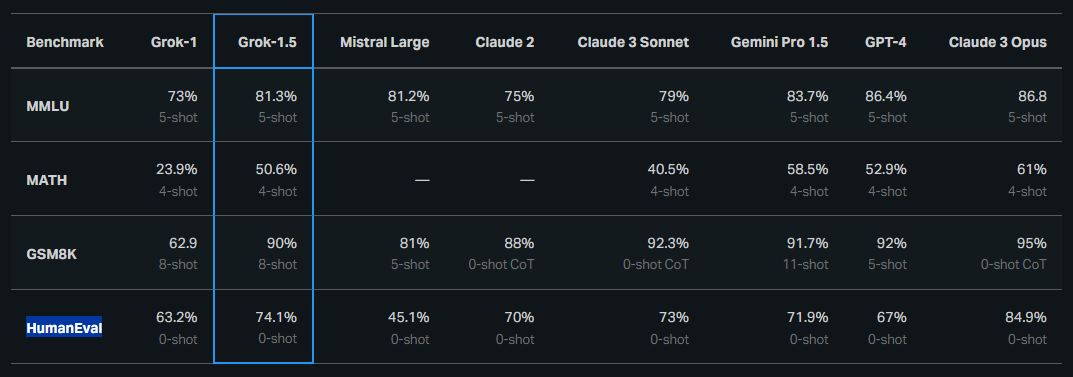Select GPT-4 MMLU score 86.4%
This screenshot has height=377, width=1073.
(886, 96)
